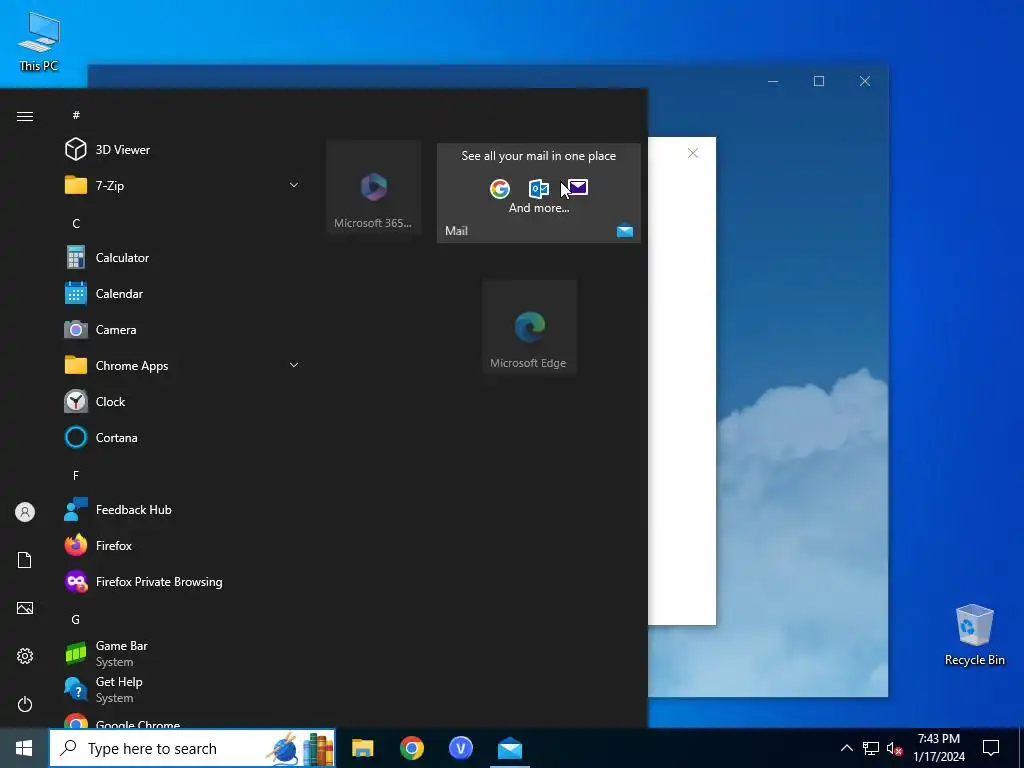Open the notification center icon
This screenshot has width=1024, height=768.
[x=991, y=748]
